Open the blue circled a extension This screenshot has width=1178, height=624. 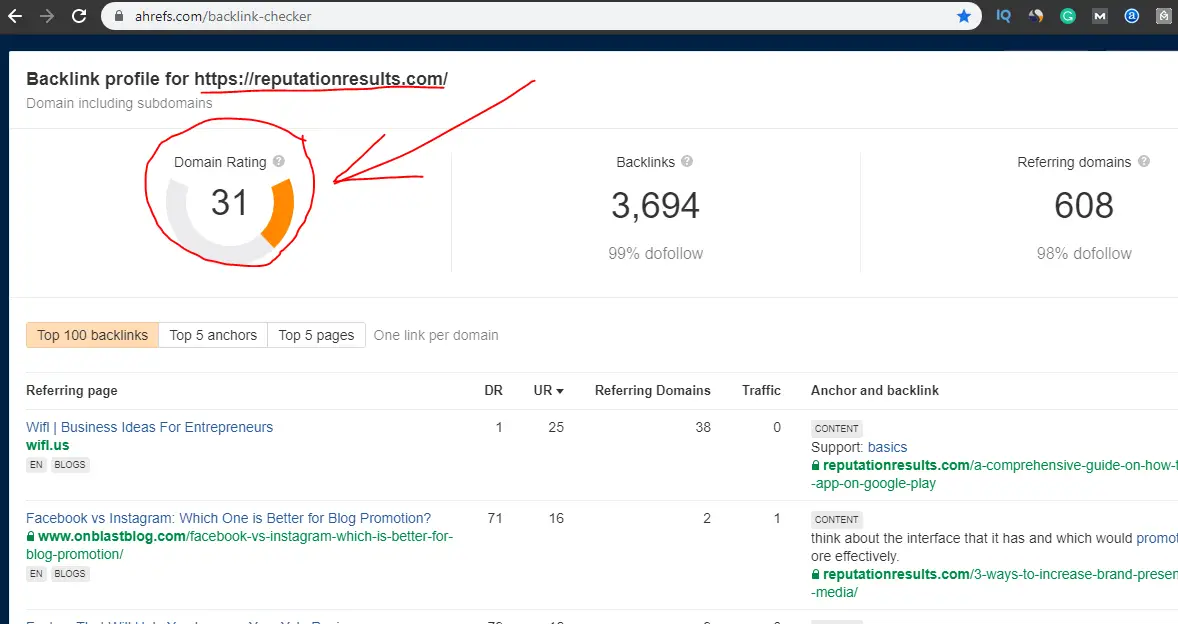point(1131,16)
